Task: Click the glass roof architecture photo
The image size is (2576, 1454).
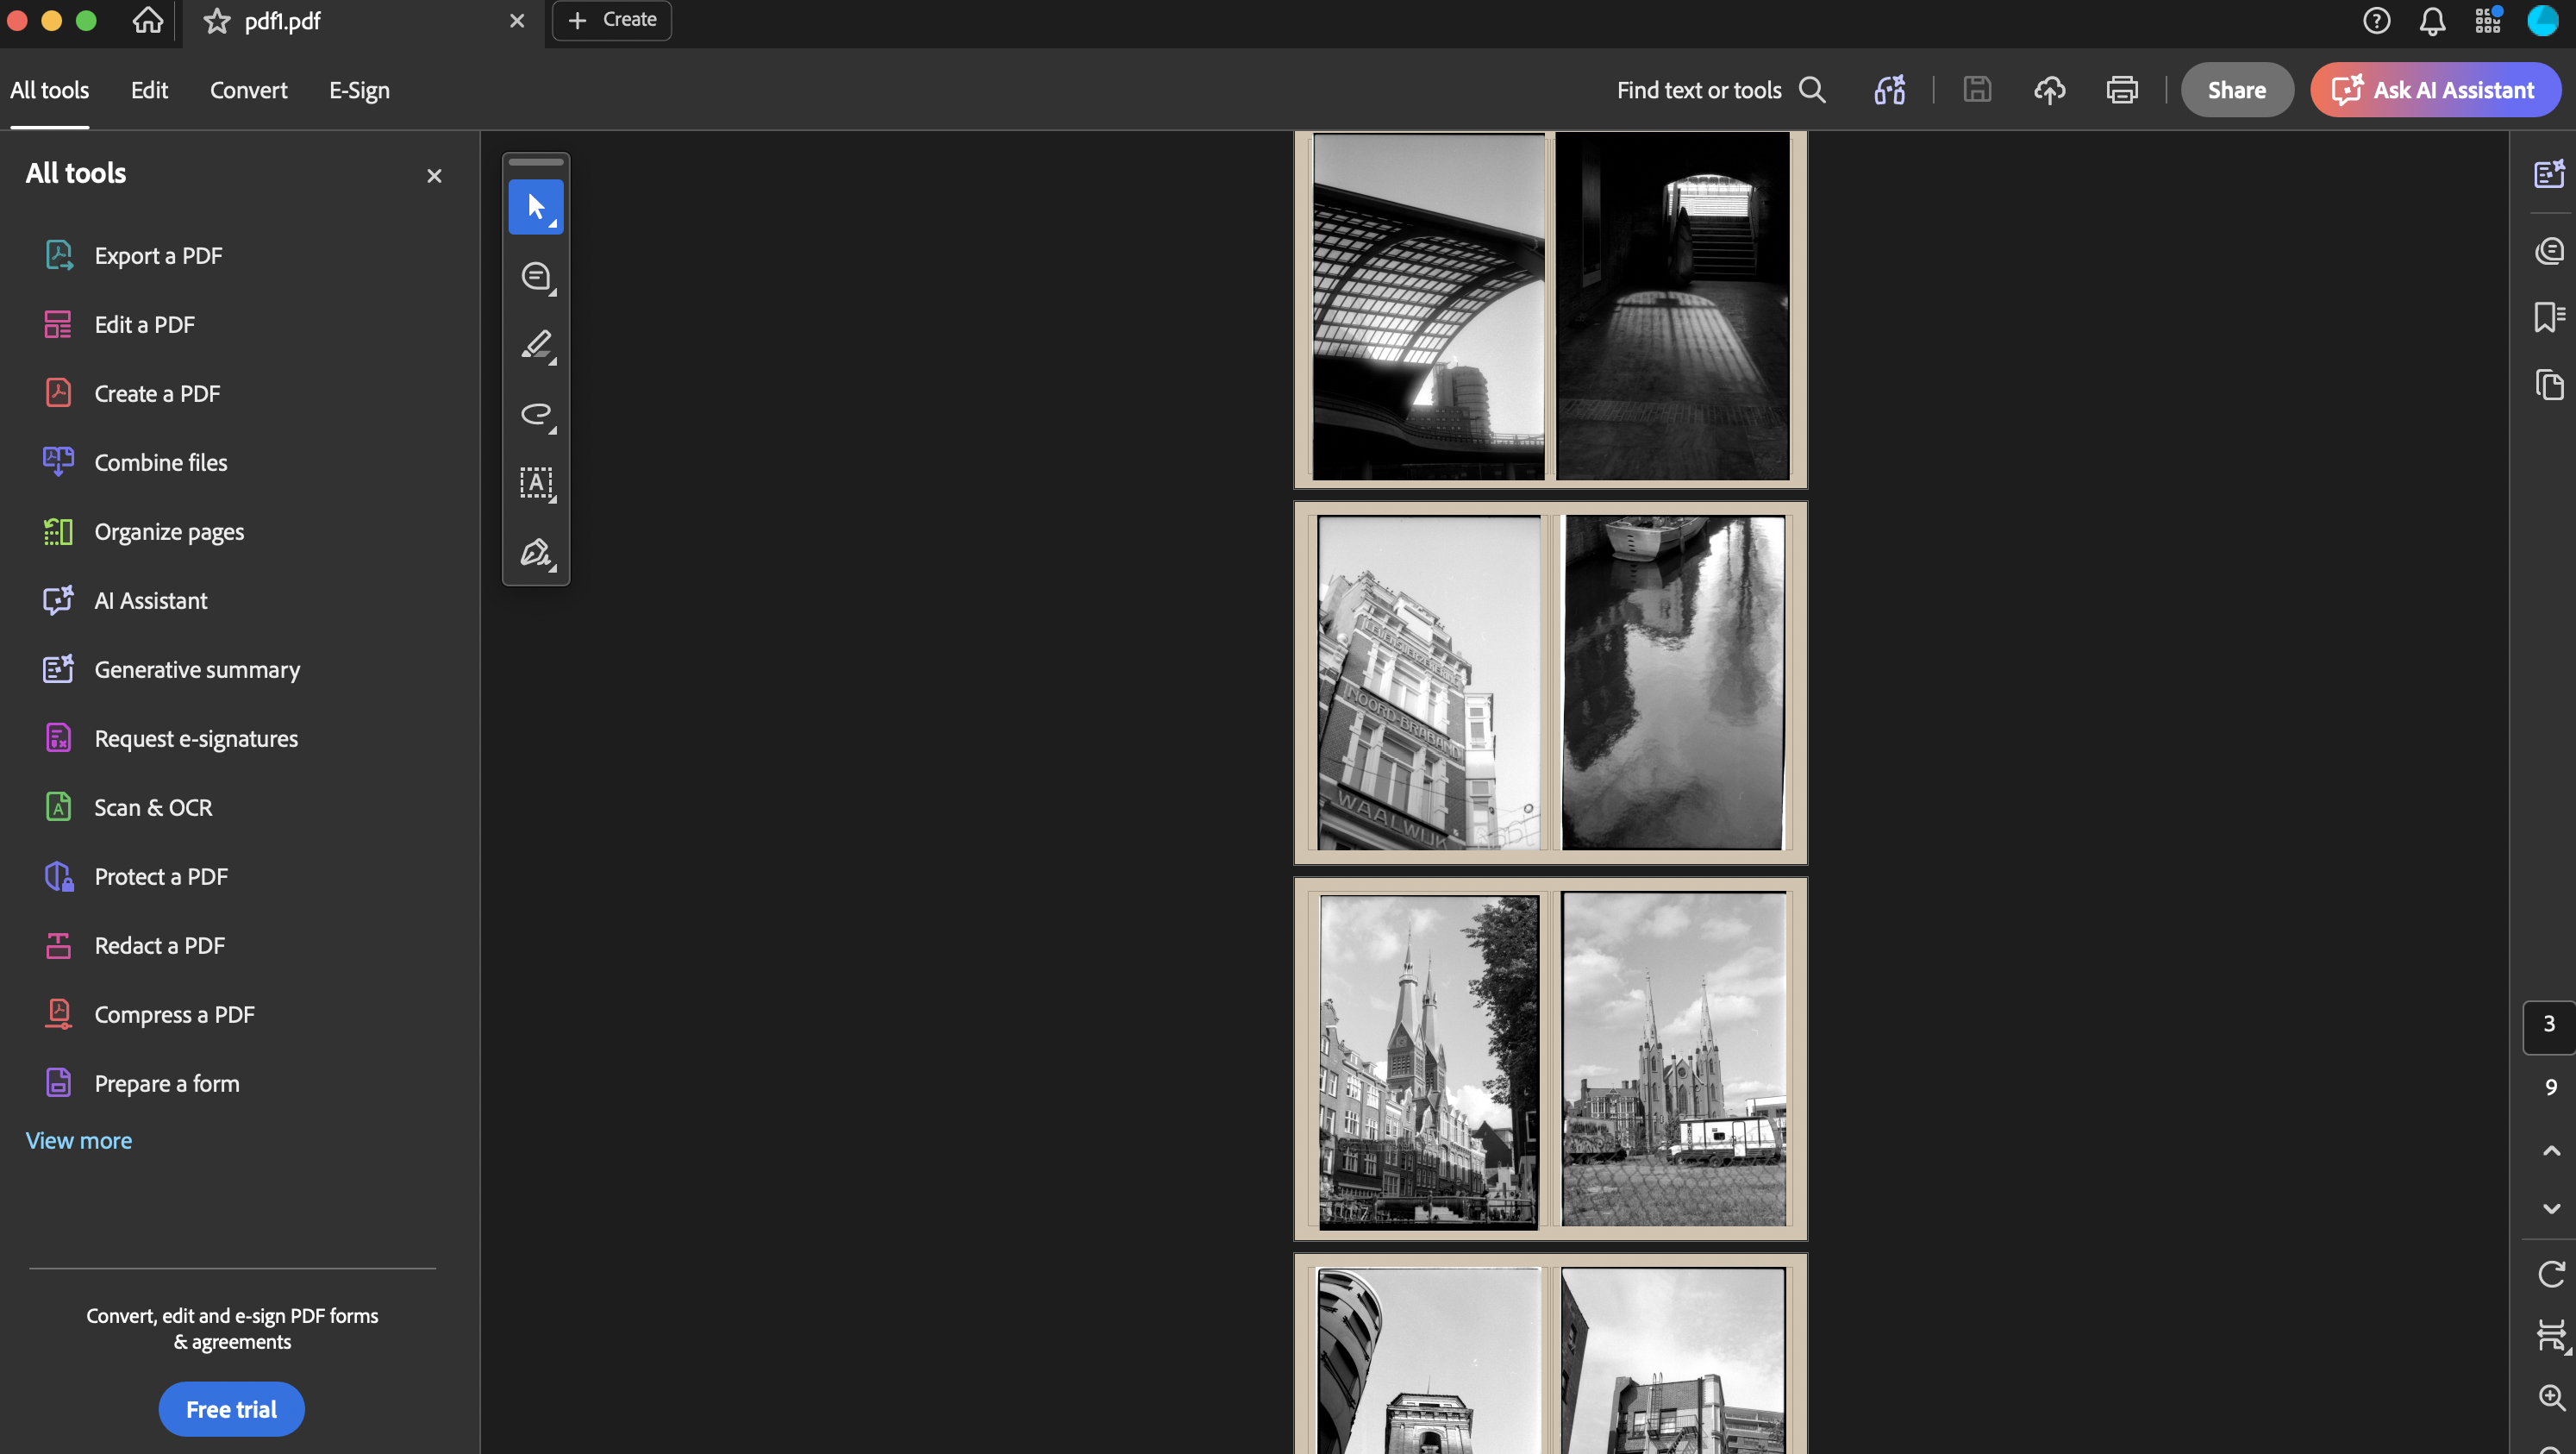Action: click(1428, 306)
